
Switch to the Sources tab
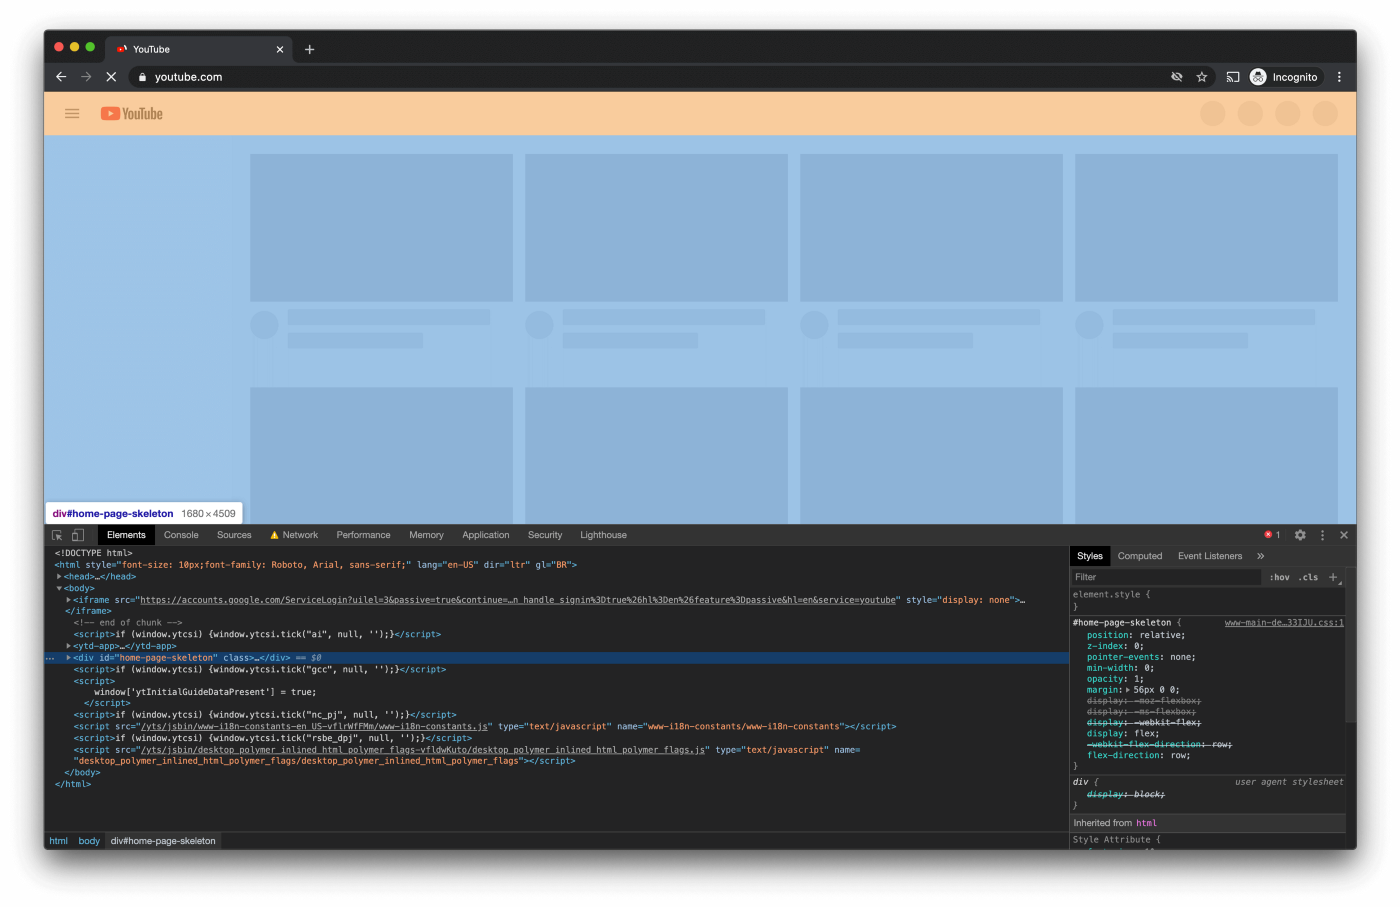(234, 535)
